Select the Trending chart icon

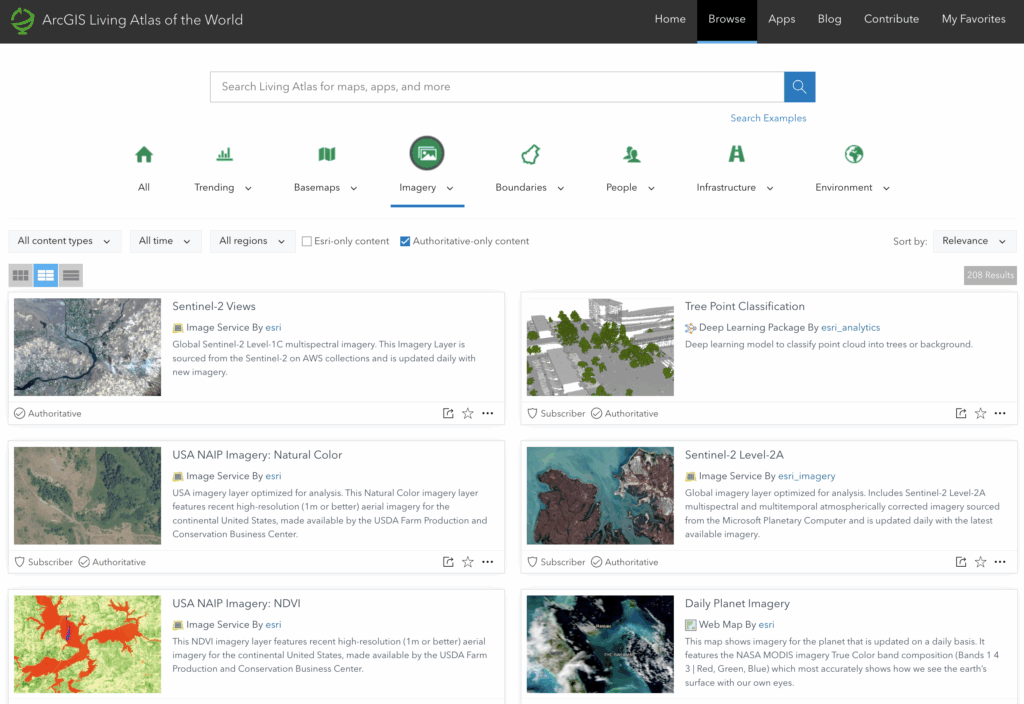click(224, 155)
